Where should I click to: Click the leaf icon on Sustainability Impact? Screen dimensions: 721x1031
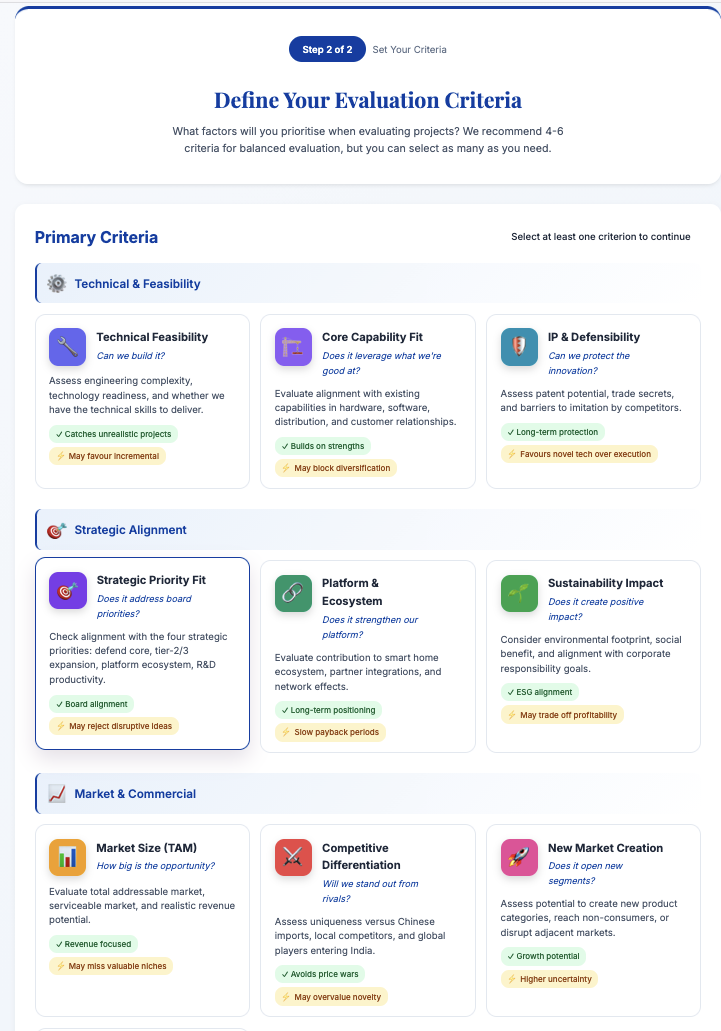(x=518, y=591)
